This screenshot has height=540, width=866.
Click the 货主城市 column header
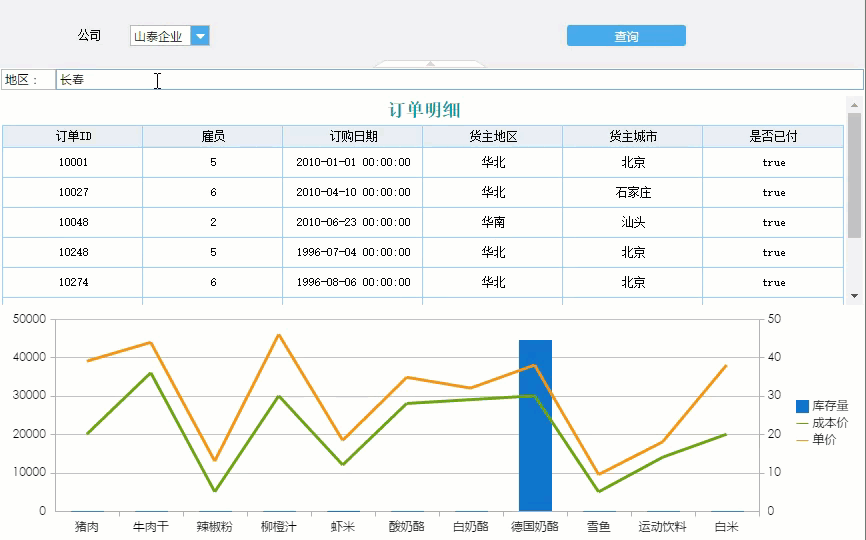point(633,136)
